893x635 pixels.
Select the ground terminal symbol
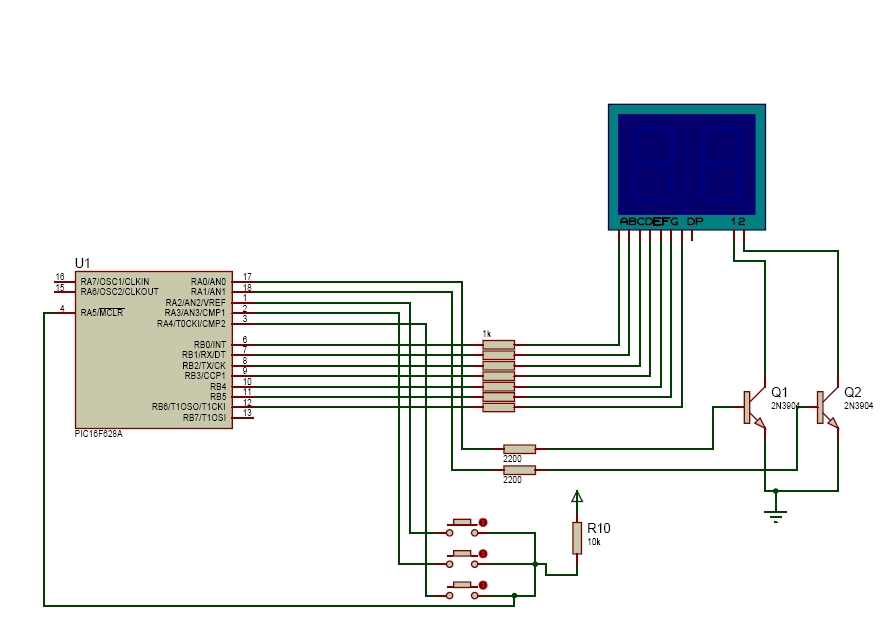pos(775,515)
